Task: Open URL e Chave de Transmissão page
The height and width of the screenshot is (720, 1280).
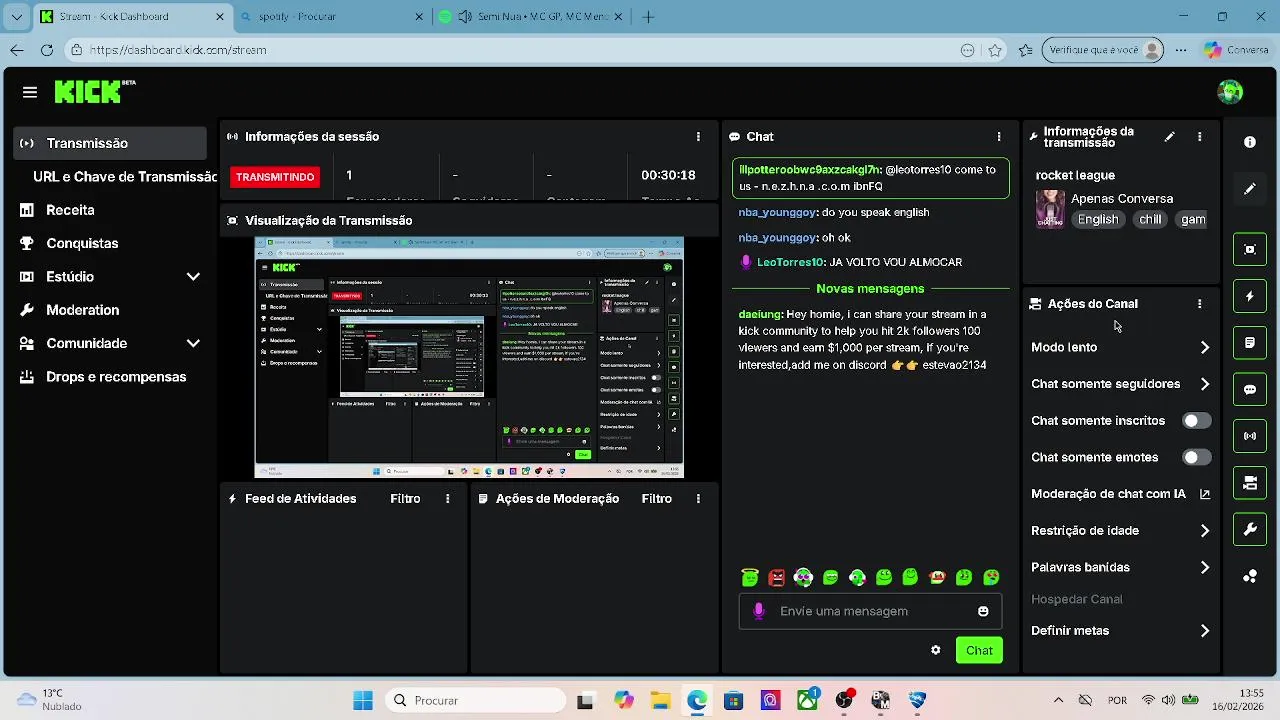Action: 124,177
